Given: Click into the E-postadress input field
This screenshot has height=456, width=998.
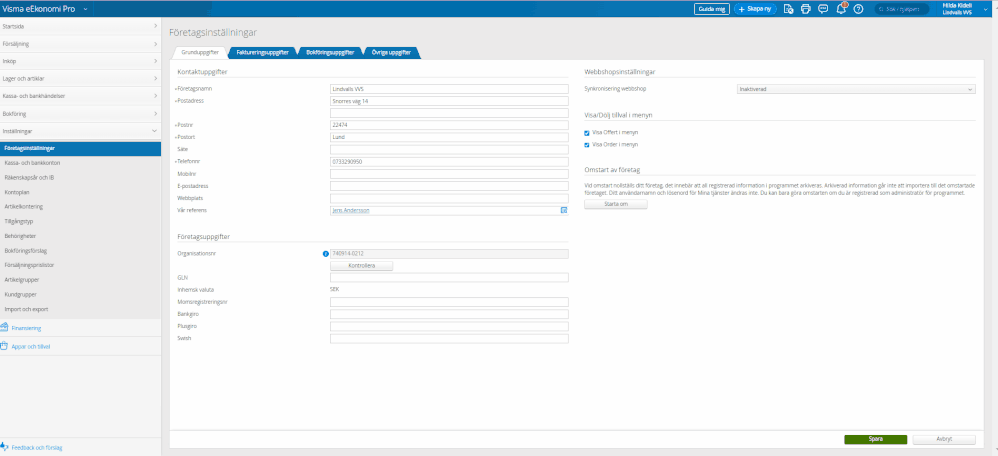Looking at the screenshot, I should pos(449,184).
